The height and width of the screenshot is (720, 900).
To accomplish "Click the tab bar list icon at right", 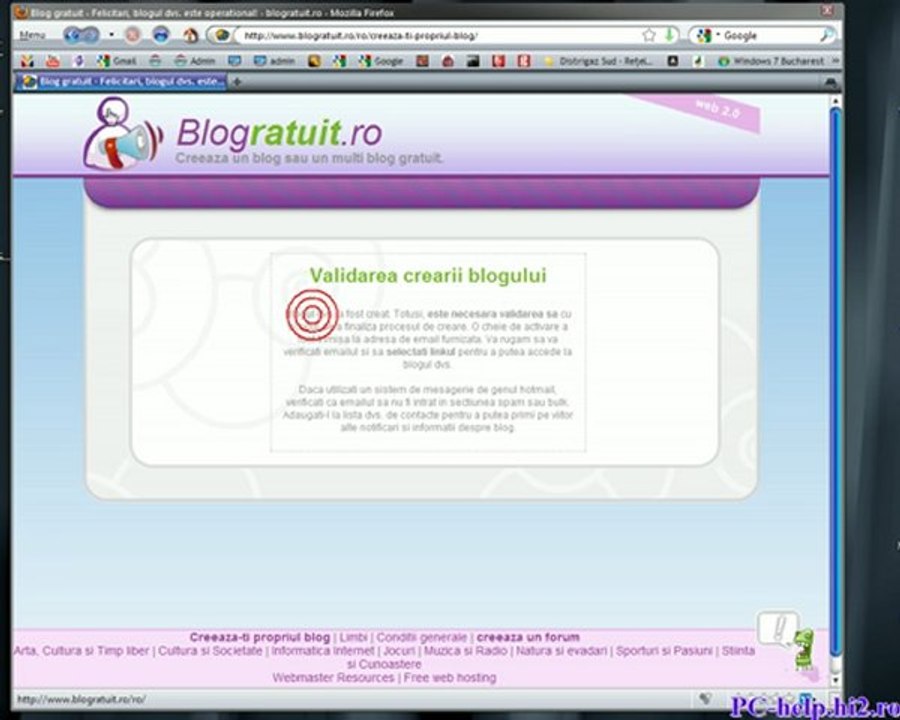I will [x=831, y=83].
